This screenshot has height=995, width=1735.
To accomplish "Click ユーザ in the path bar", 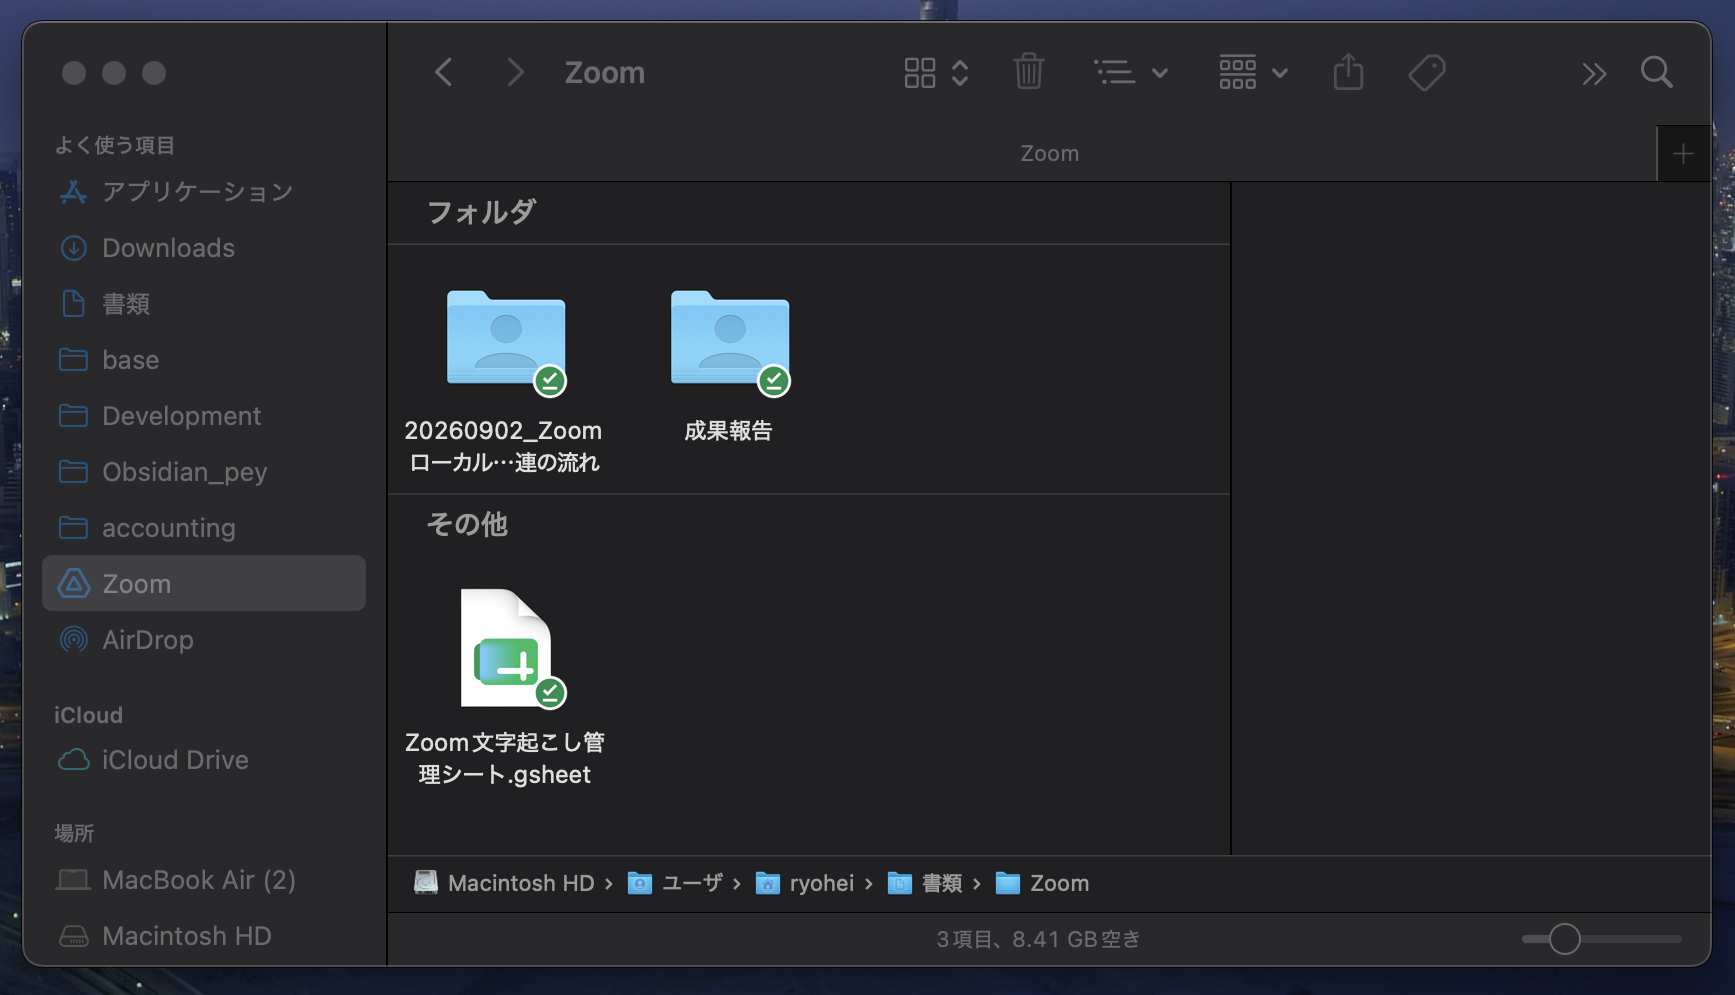I will pyautogui.click(x=675, y=883).
